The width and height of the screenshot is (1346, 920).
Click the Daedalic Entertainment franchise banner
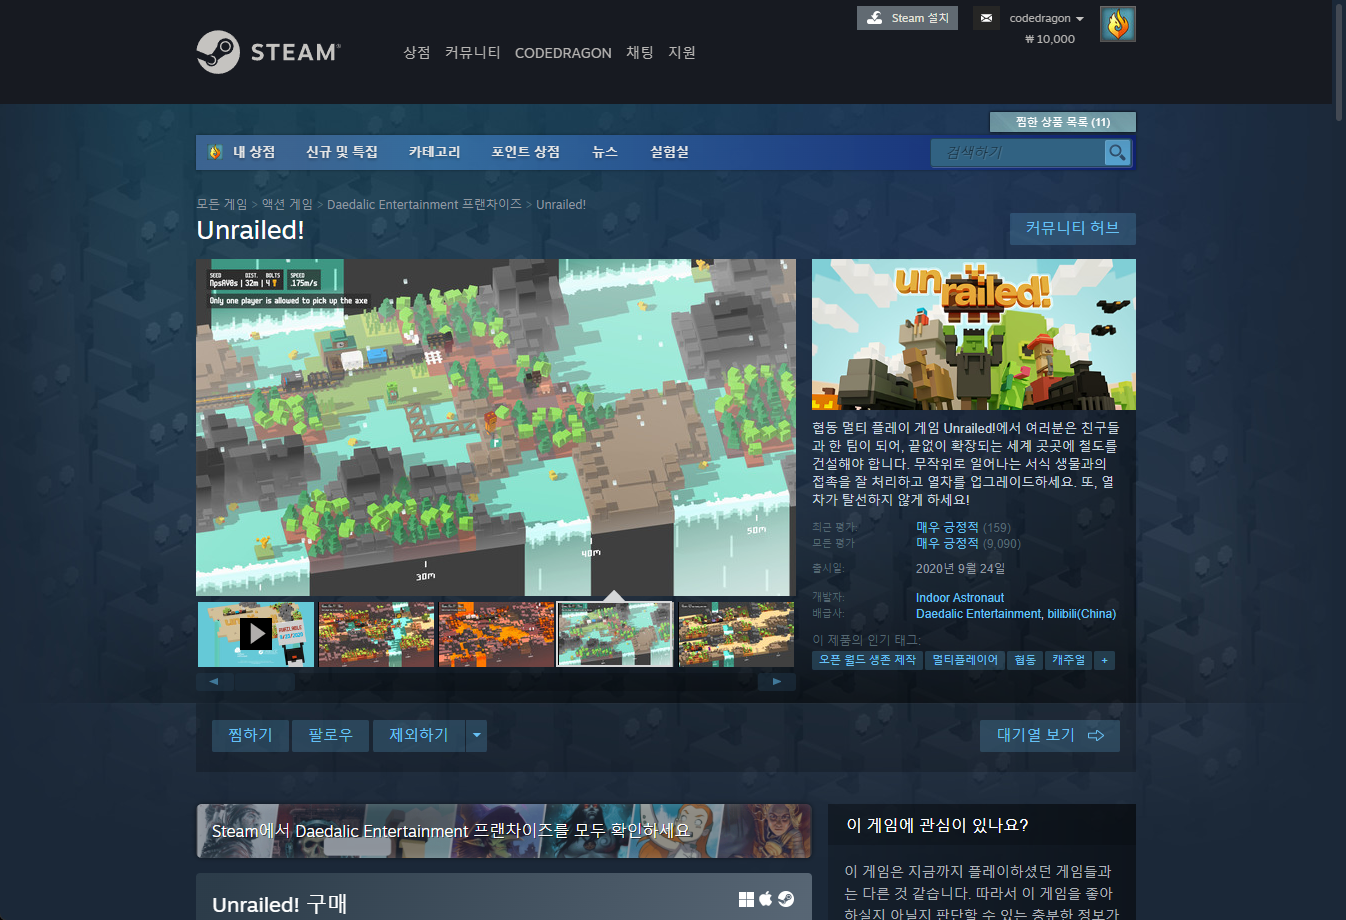tap(504, 831)
